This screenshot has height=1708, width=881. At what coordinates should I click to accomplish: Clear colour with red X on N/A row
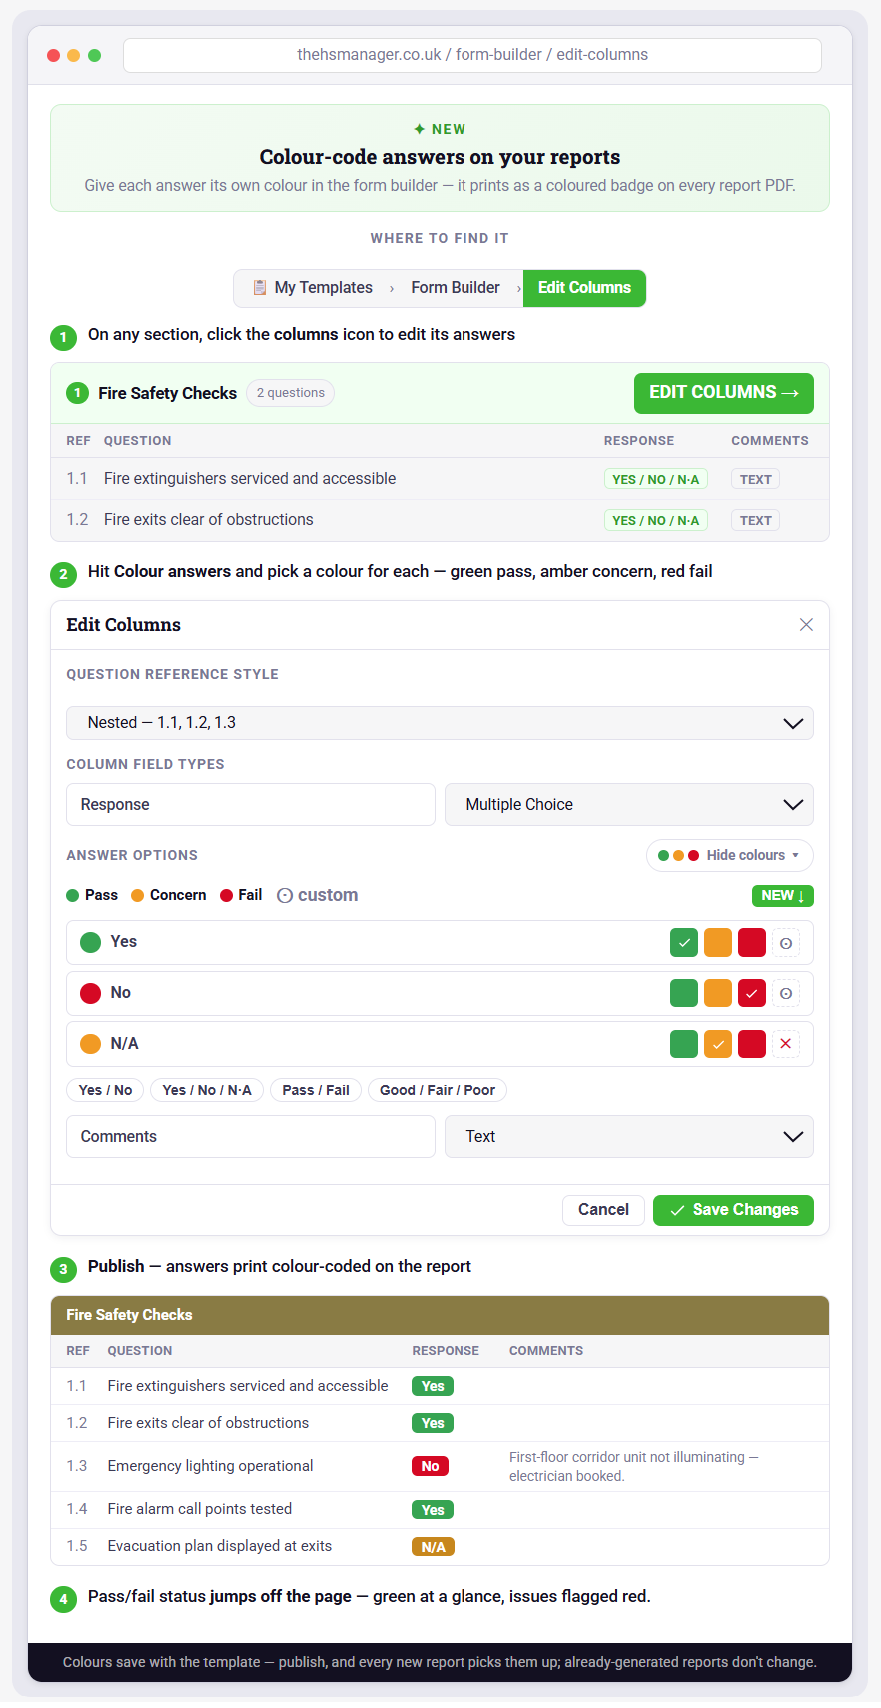click(x=786, y=1044)
